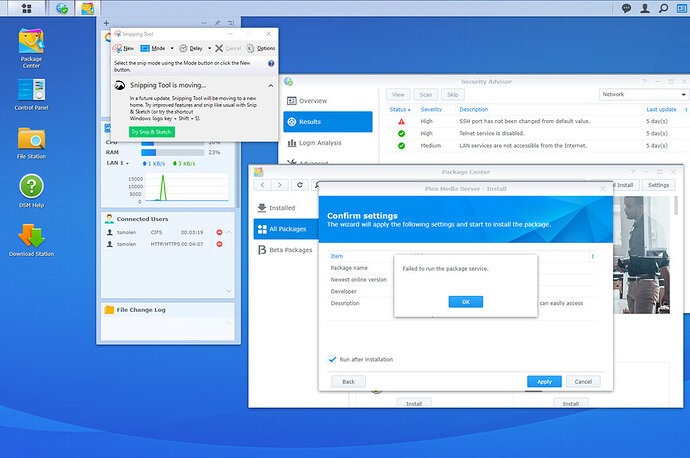The image size is (690, 458).
Task: Select the SSH port warning result row
Action: [x=534, y=121]
